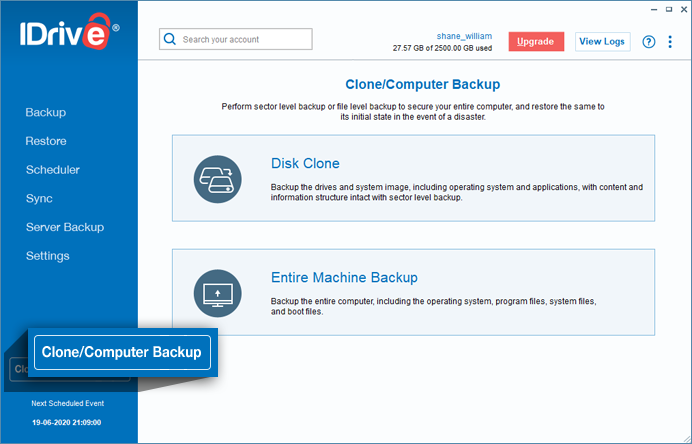Screen dimensions: 692x444
Task: Click the search magnifier icon
Action: click(x=170, y=39)
